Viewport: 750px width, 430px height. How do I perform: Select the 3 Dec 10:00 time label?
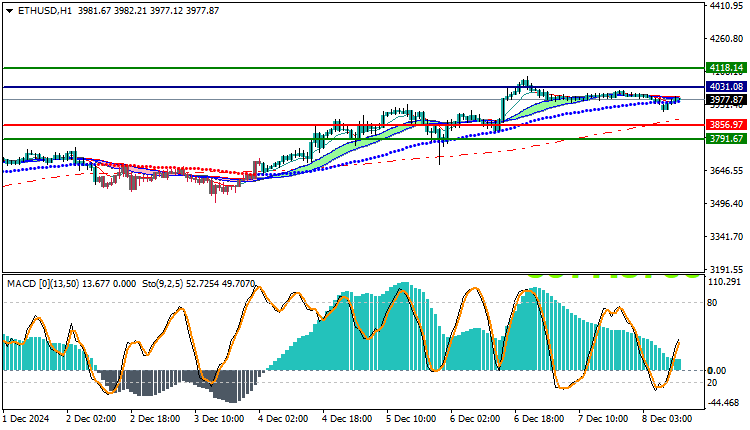220,419
